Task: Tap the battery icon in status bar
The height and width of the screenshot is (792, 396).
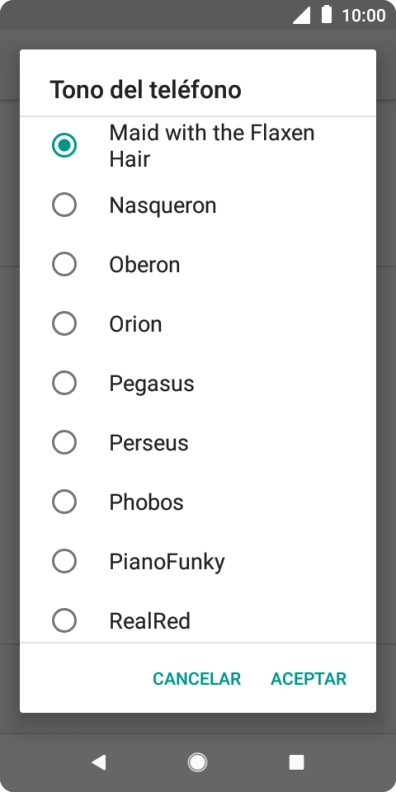Action: pos(327,15)
